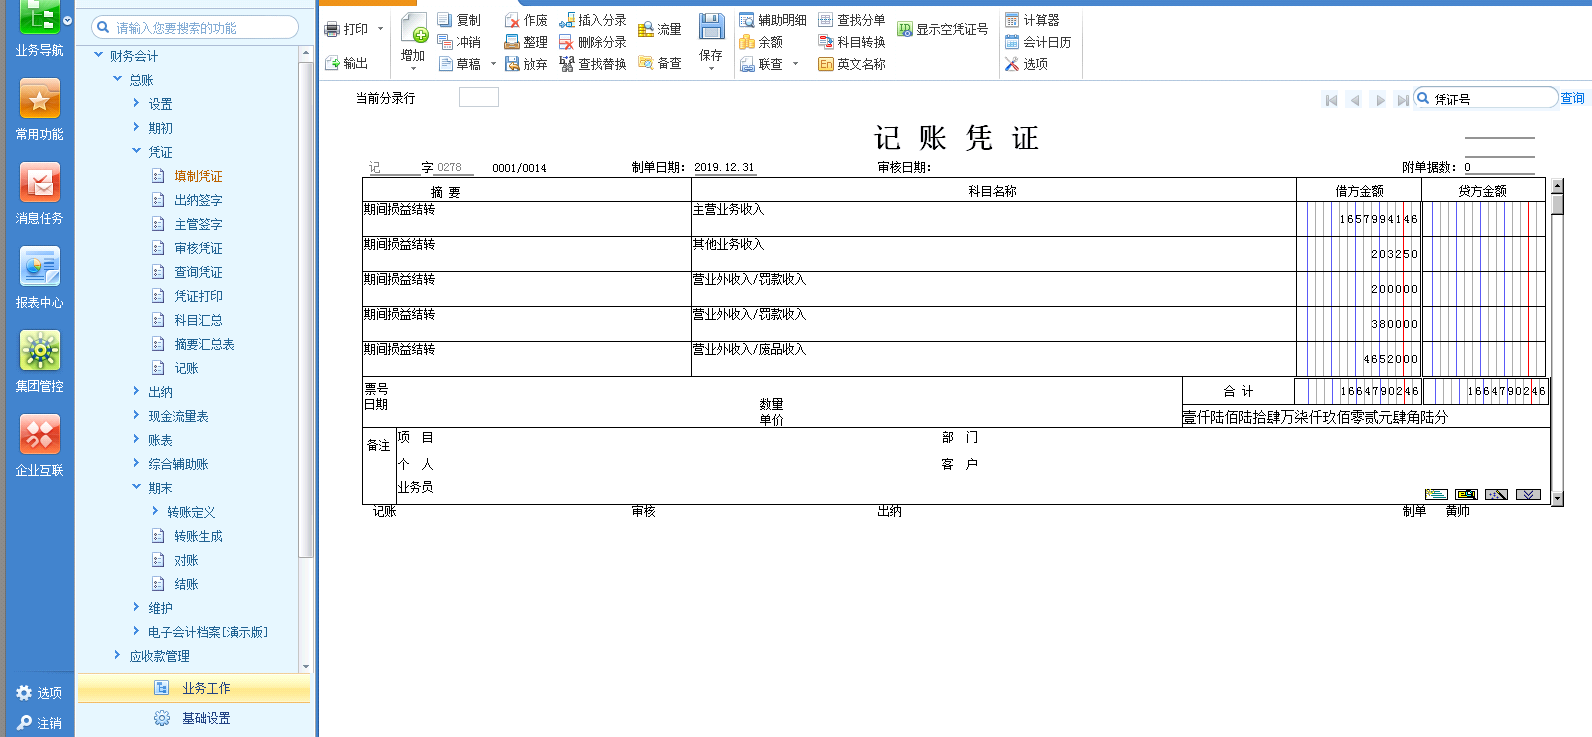
Task: Switch to the 业务工作 tab
Action: [x=193, y=688]
